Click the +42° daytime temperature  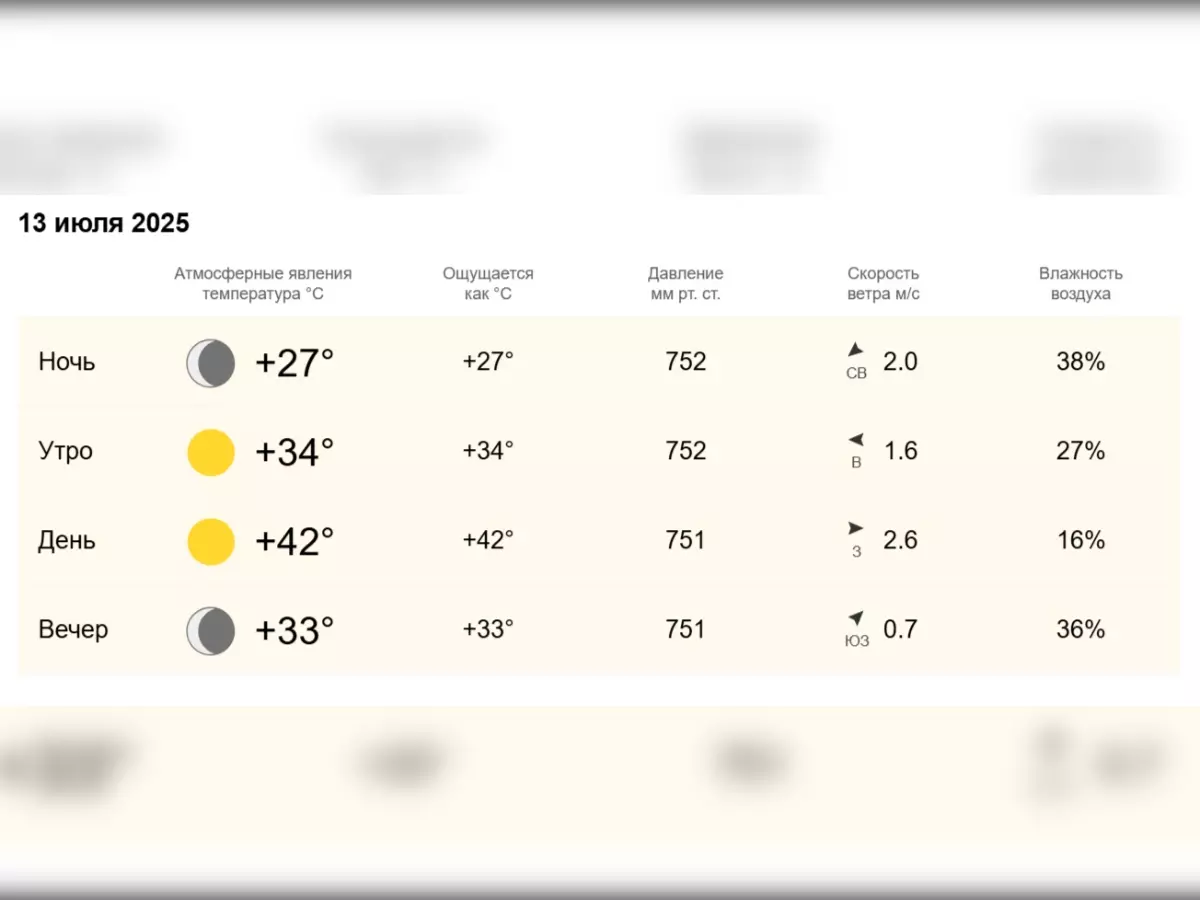[295, 541]
